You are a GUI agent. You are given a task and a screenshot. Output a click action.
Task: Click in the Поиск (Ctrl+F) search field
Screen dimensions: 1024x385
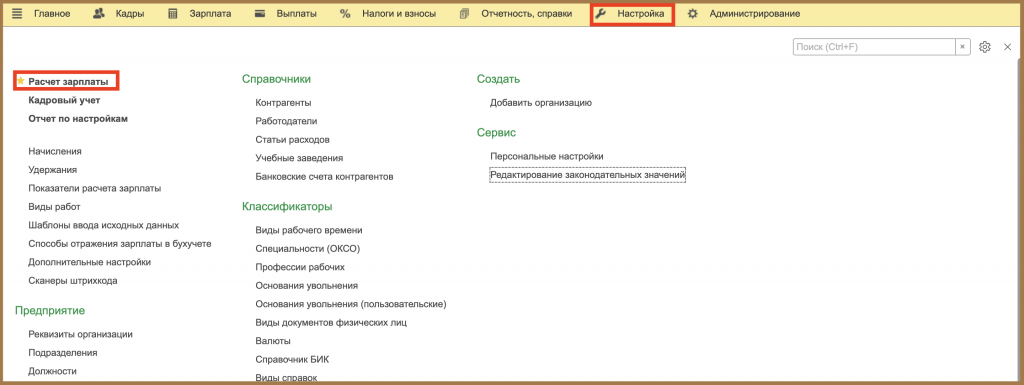click(x=874, y=47)
